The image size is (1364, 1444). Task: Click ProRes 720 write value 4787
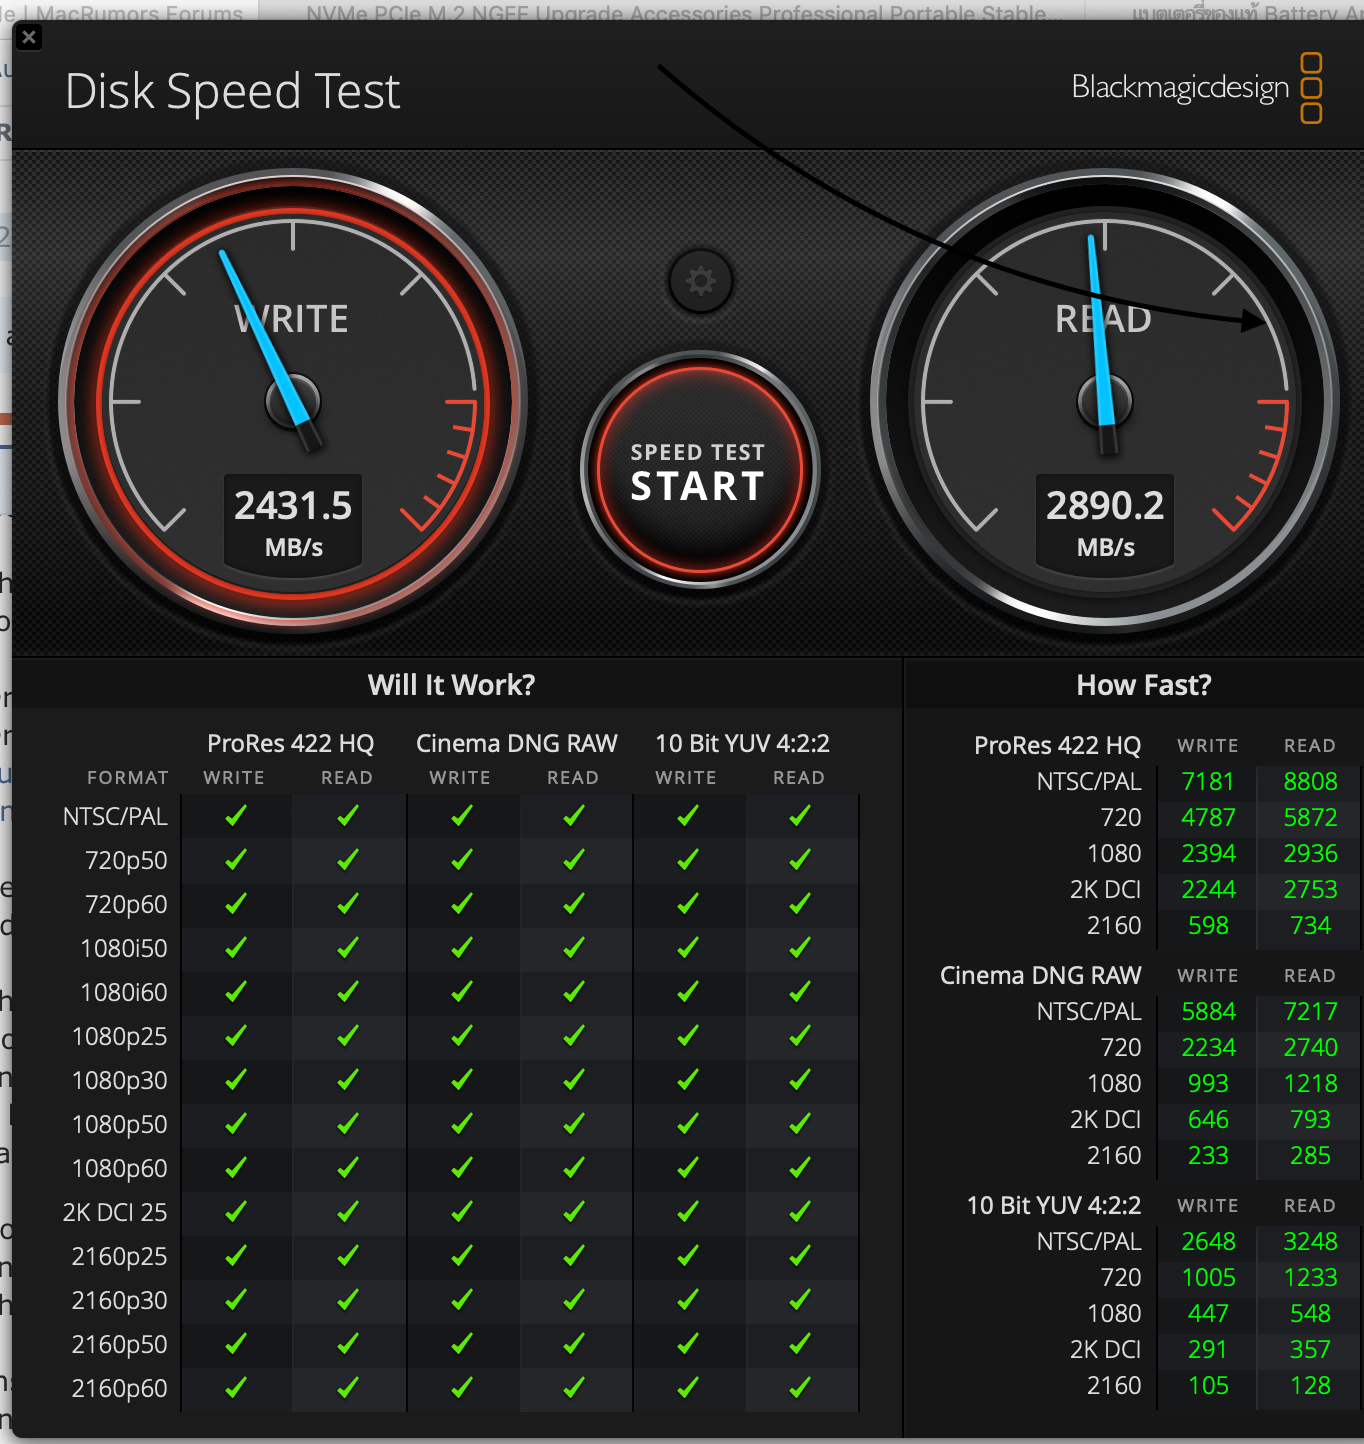coord(1208,818)
